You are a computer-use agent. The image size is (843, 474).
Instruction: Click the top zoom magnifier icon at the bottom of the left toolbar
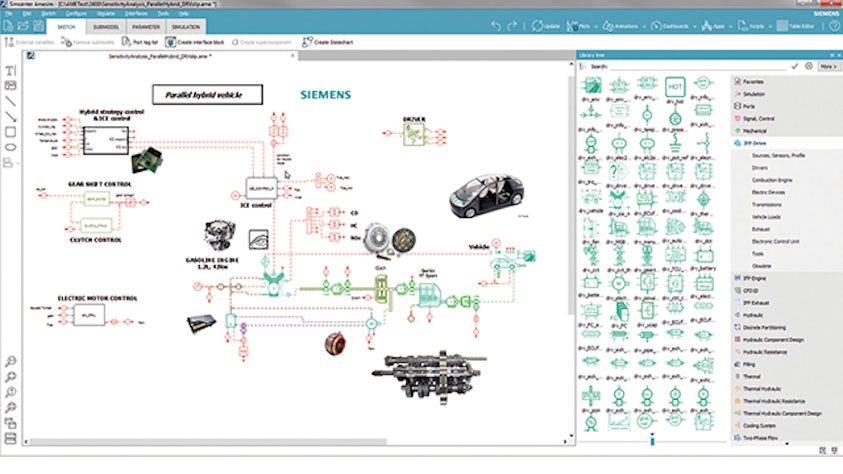pyautogui.click(x=10, y=361)
